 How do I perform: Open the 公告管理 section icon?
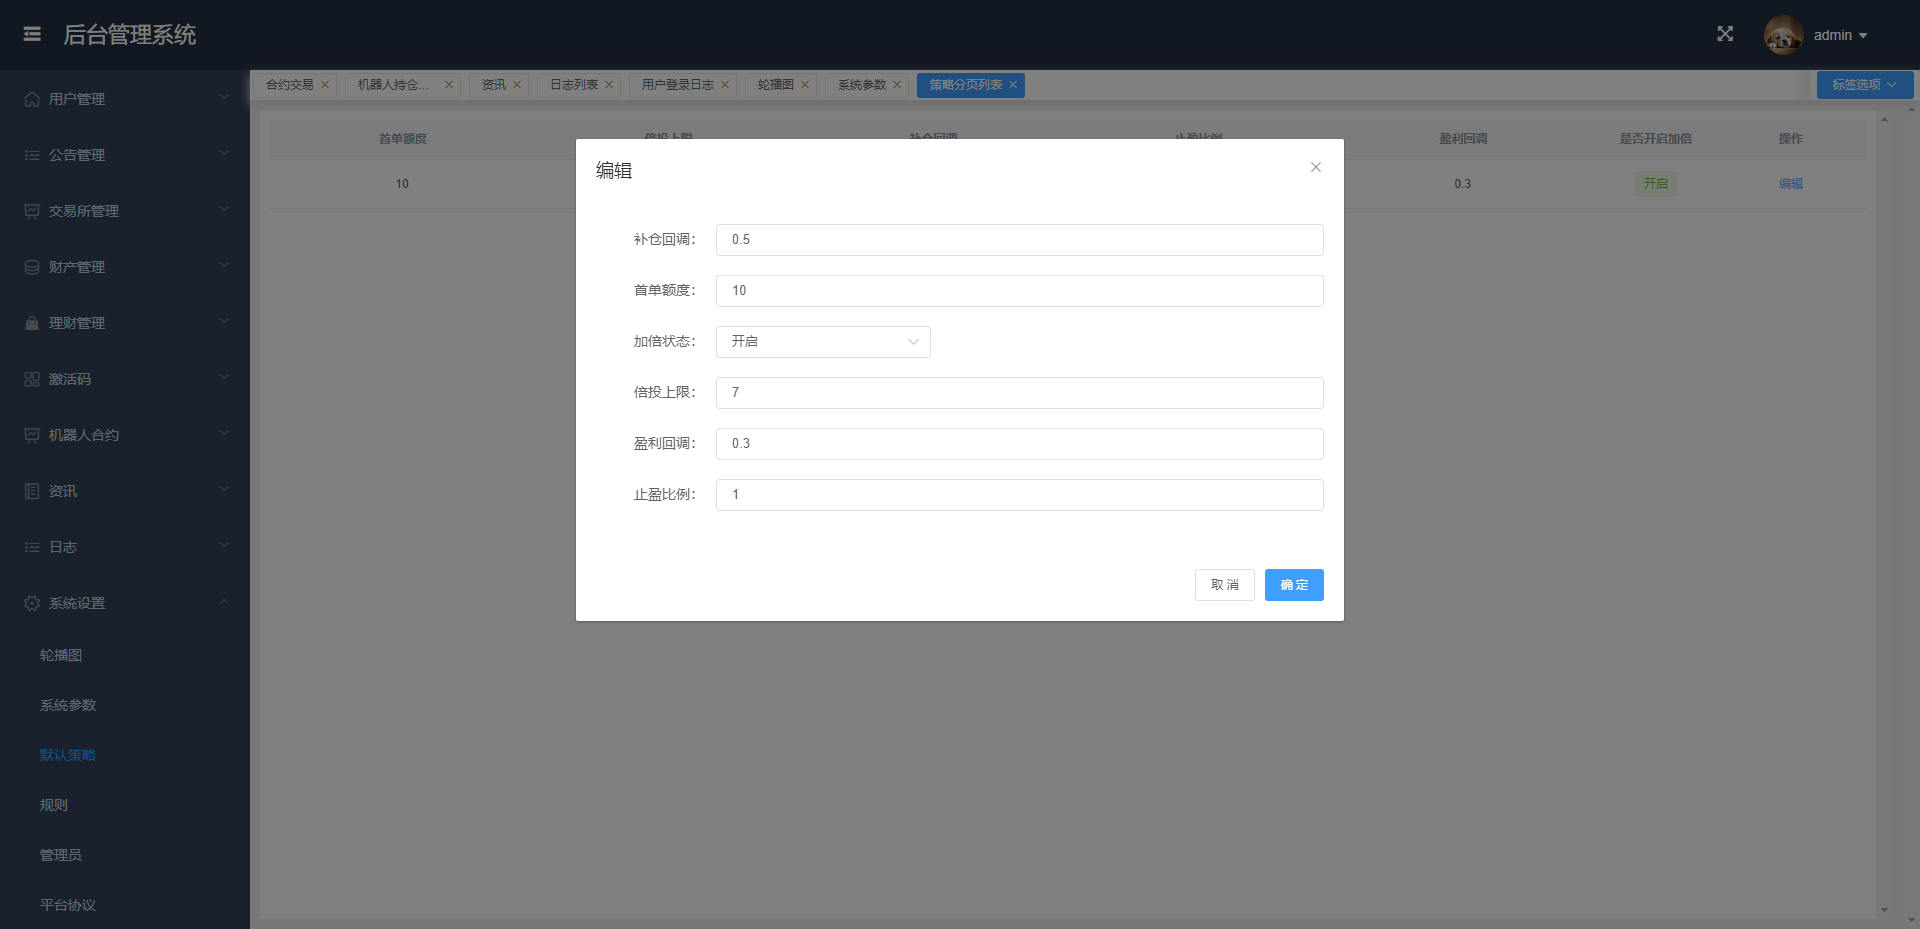30,155
